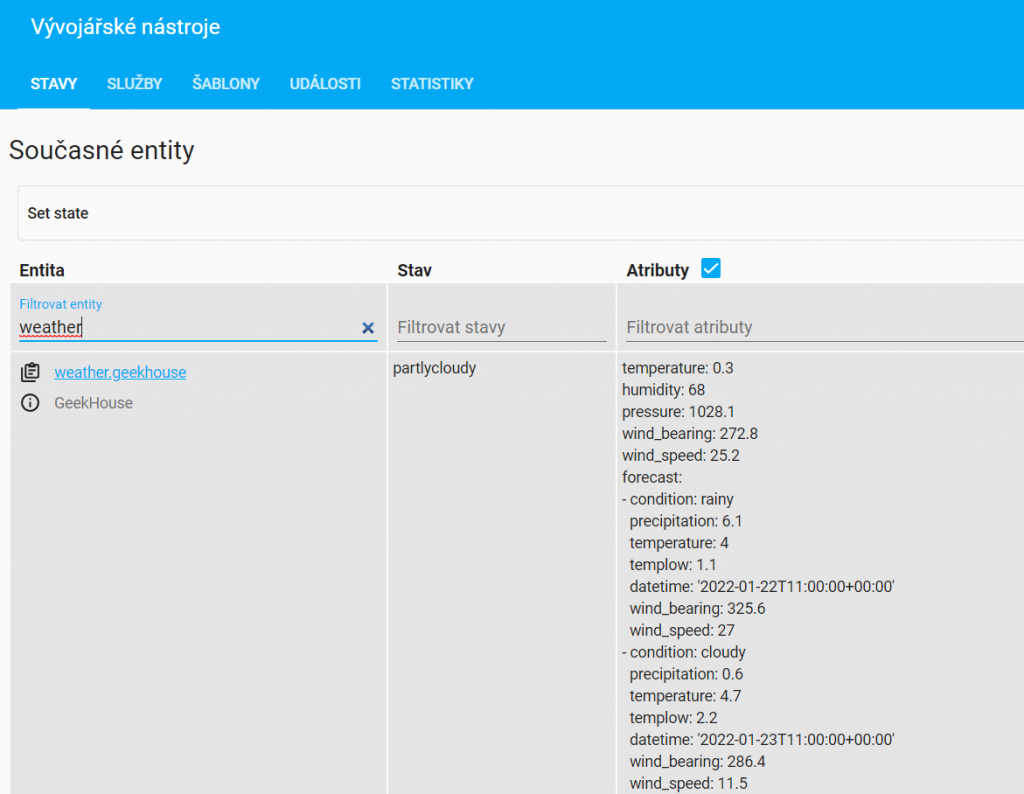This screenshot has height=794, width=1024.
Task: Select the condition: rainy forecast line
Action: pos(678,499)
